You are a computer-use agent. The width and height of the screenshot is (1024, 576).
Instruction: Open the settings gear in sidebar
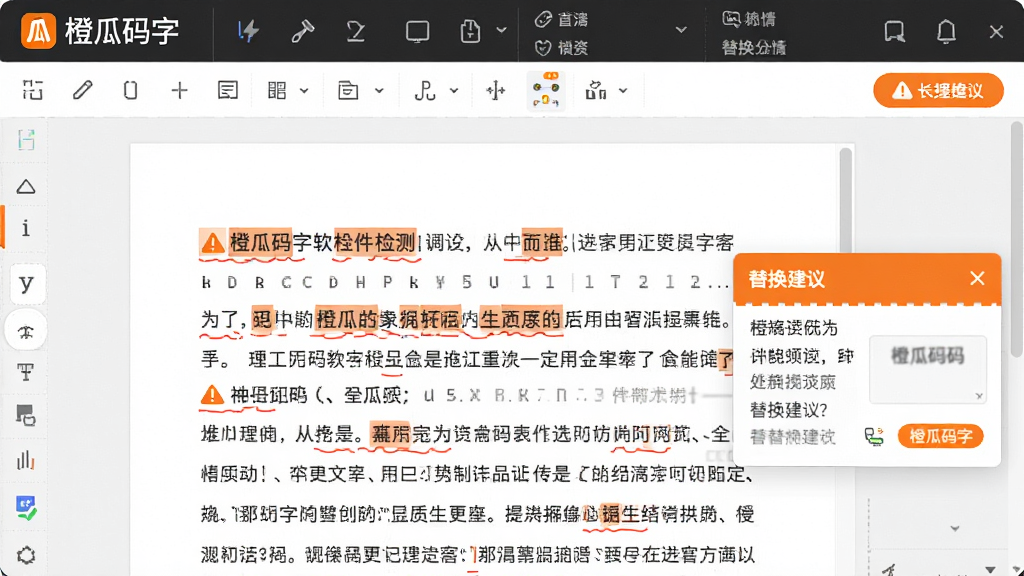click(x=26, y=555)
